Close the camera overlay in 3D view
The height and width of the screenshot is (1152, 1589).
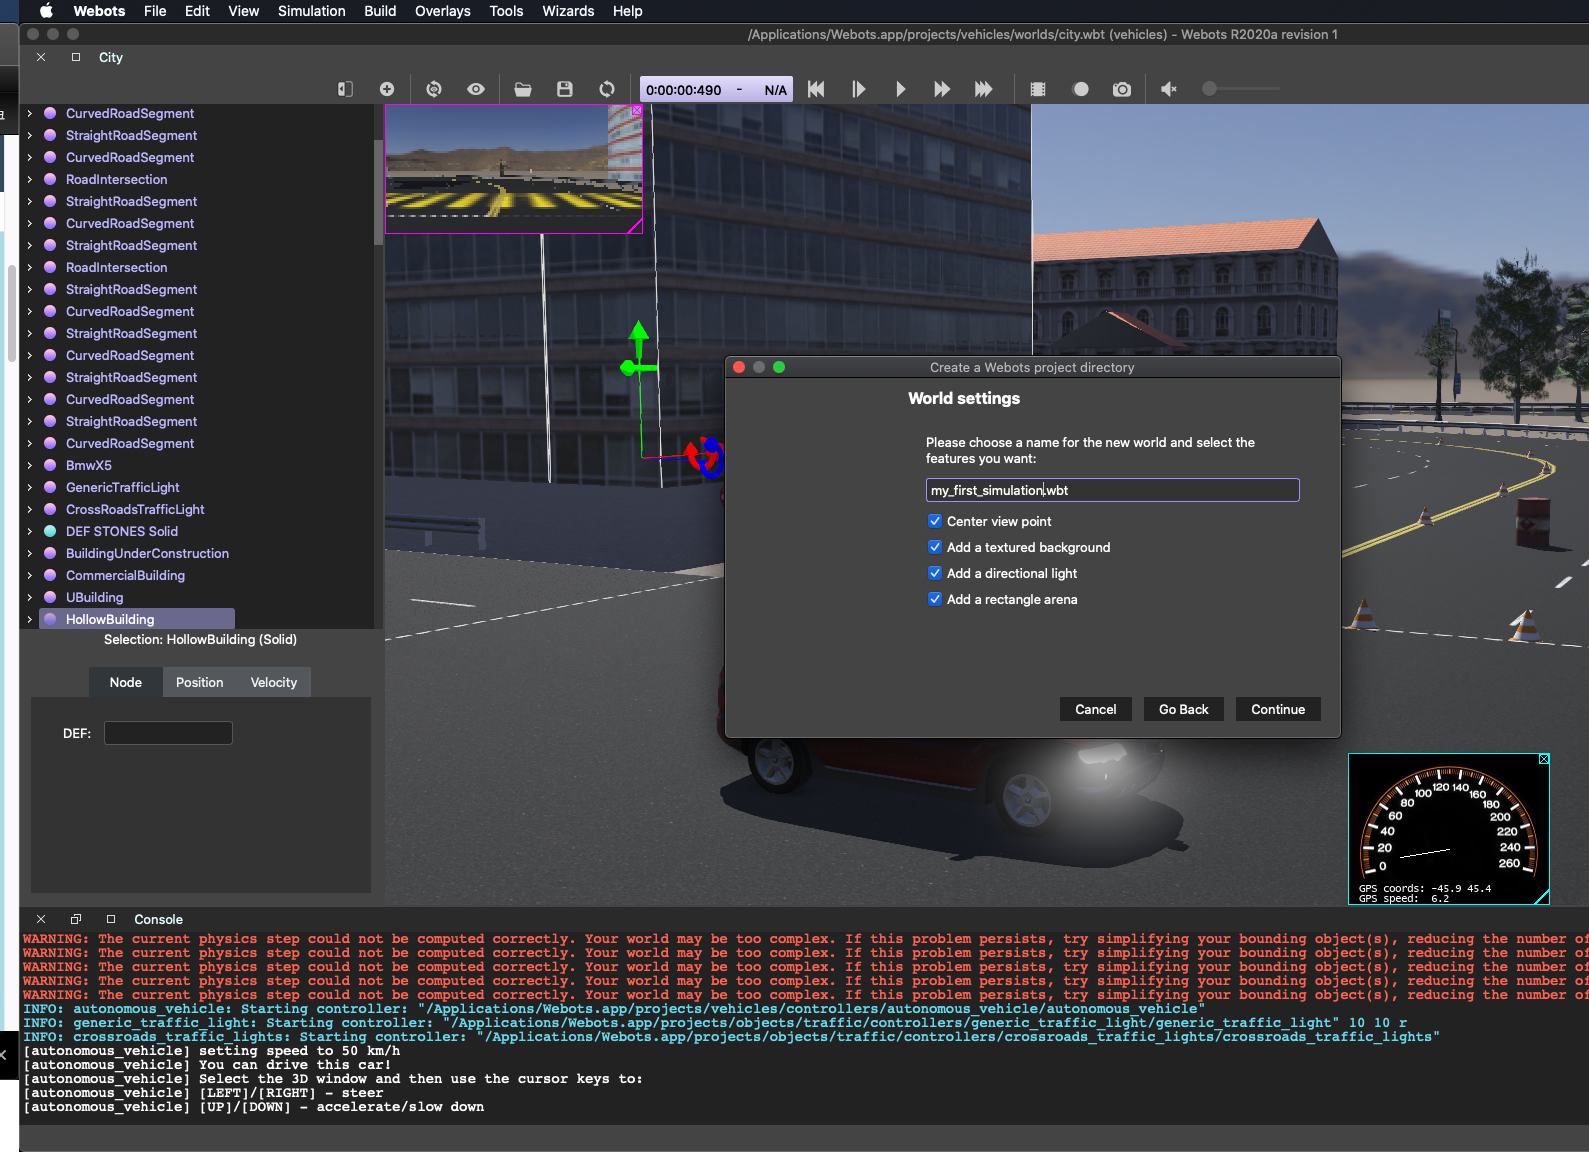tap(637, 110)
